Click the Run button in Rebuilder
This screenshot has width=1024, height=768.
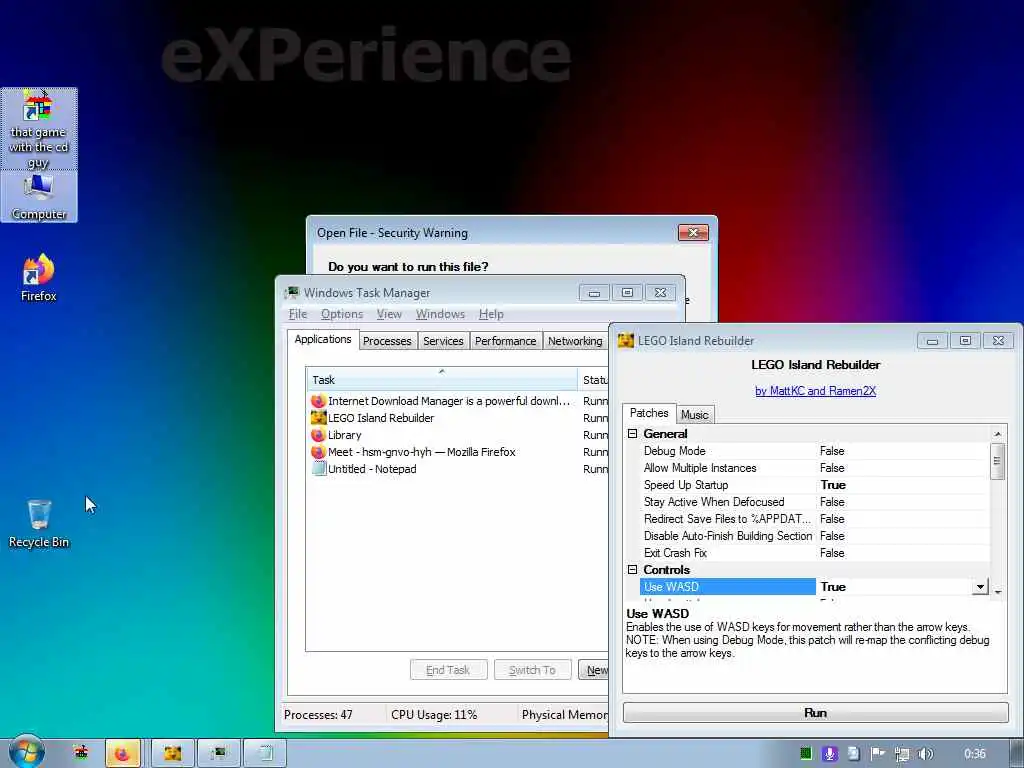pyautogui.click(x=816, y=712)
